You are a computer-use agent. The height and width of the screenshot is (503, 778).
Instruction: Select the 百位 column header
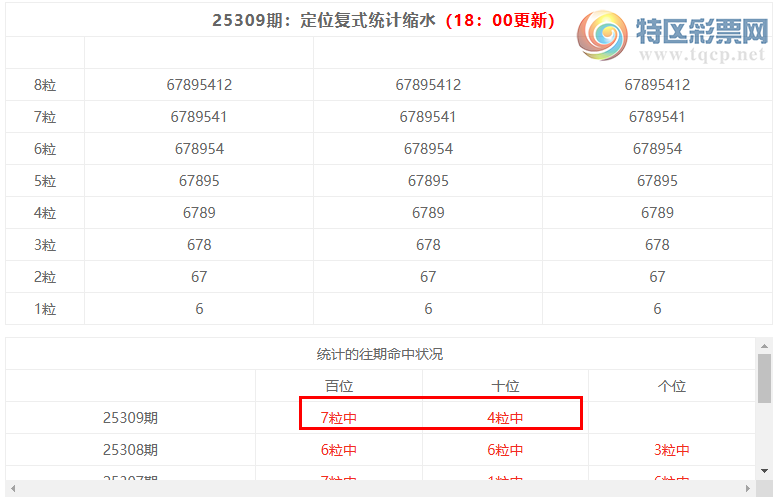[339, 386]
